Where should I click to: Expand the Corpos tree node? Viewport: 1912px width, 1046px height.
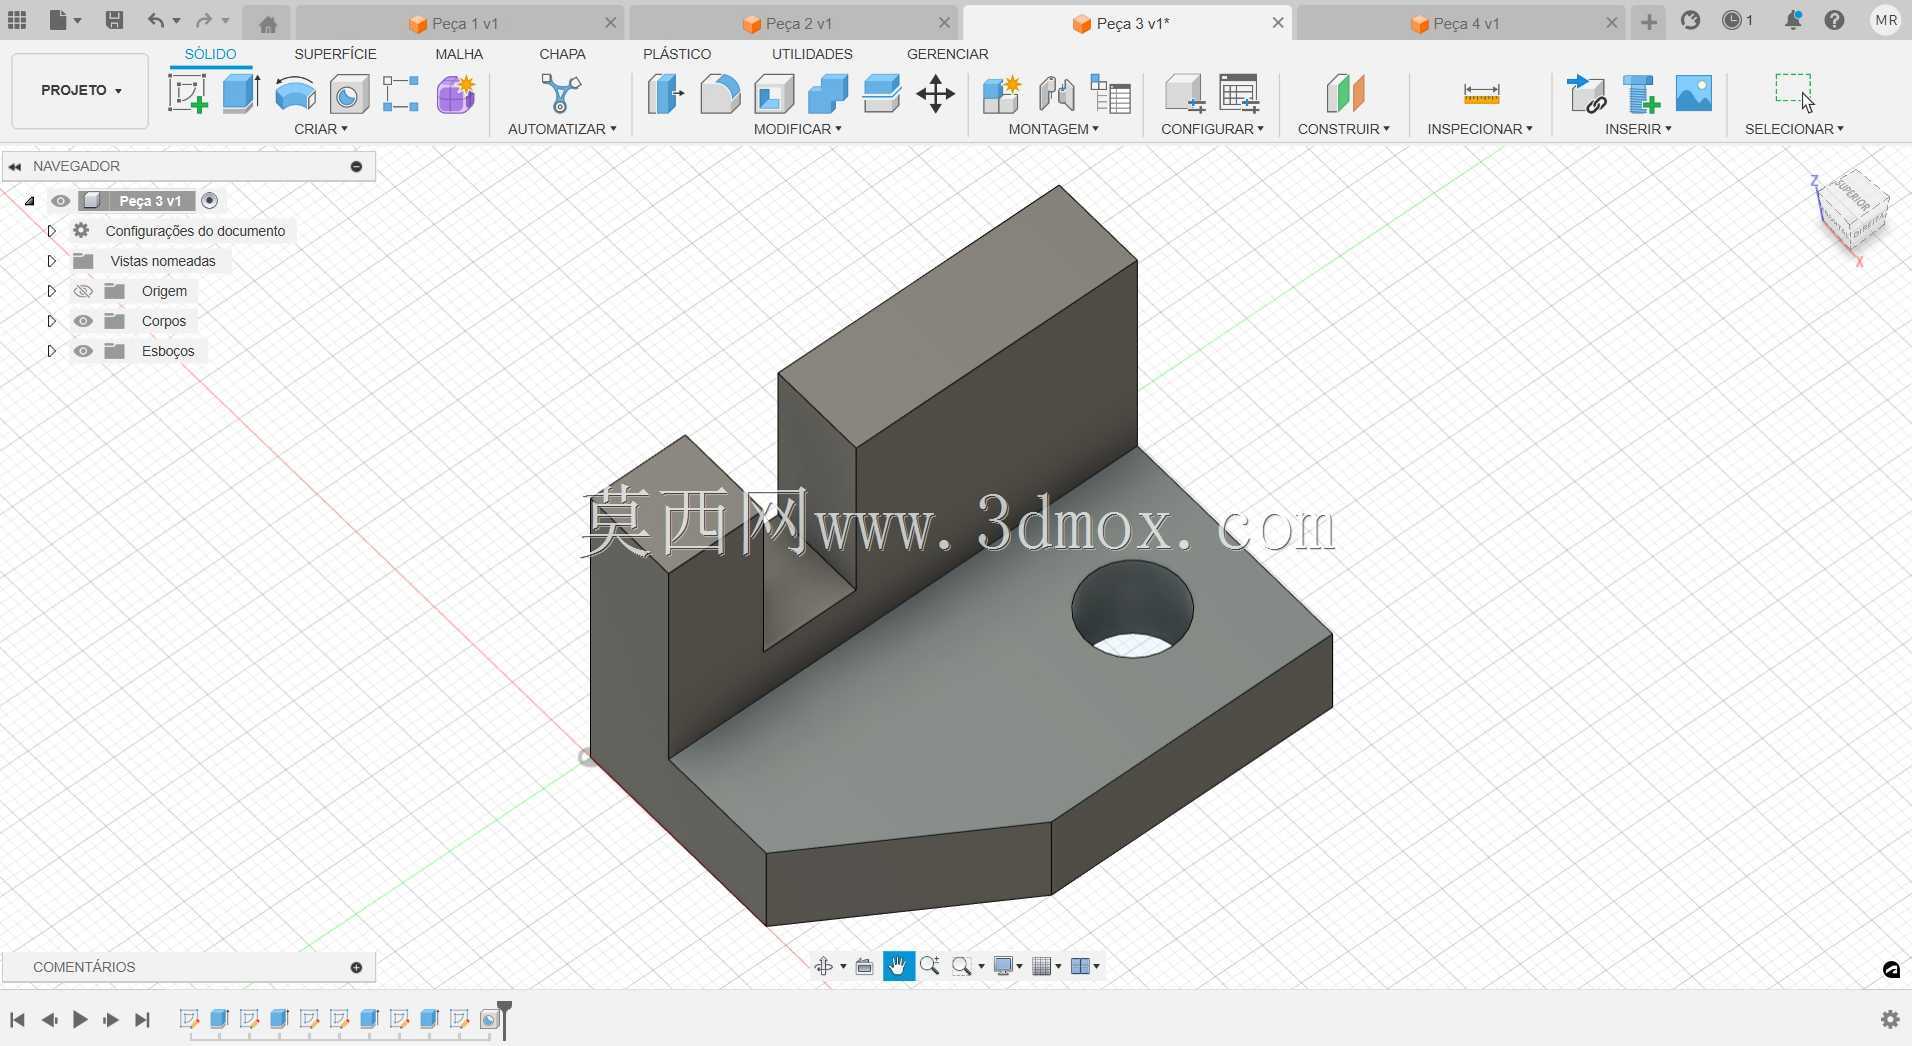point(51,321)
